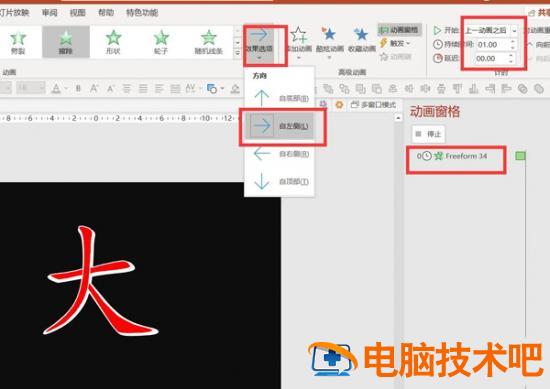Image resolution: width=550 pixels, height=389 pixels.
Task: Open the 幻灯片放映 Slide Show tab
Action: coord(14,13)
